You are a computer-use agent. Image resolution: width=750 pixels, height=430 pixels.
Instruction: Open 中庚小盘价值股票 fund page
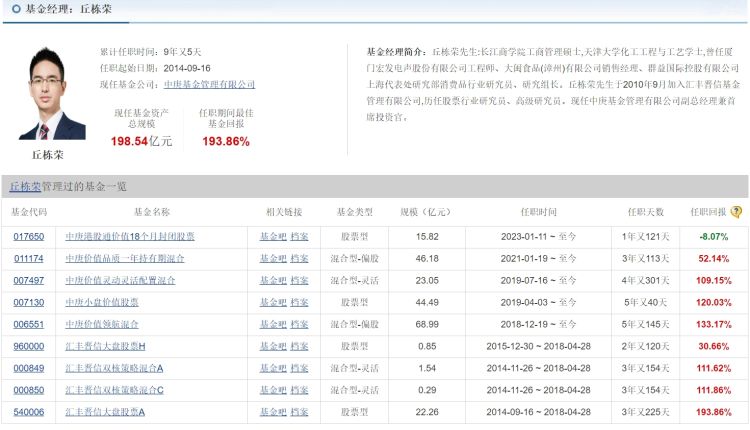102,303
